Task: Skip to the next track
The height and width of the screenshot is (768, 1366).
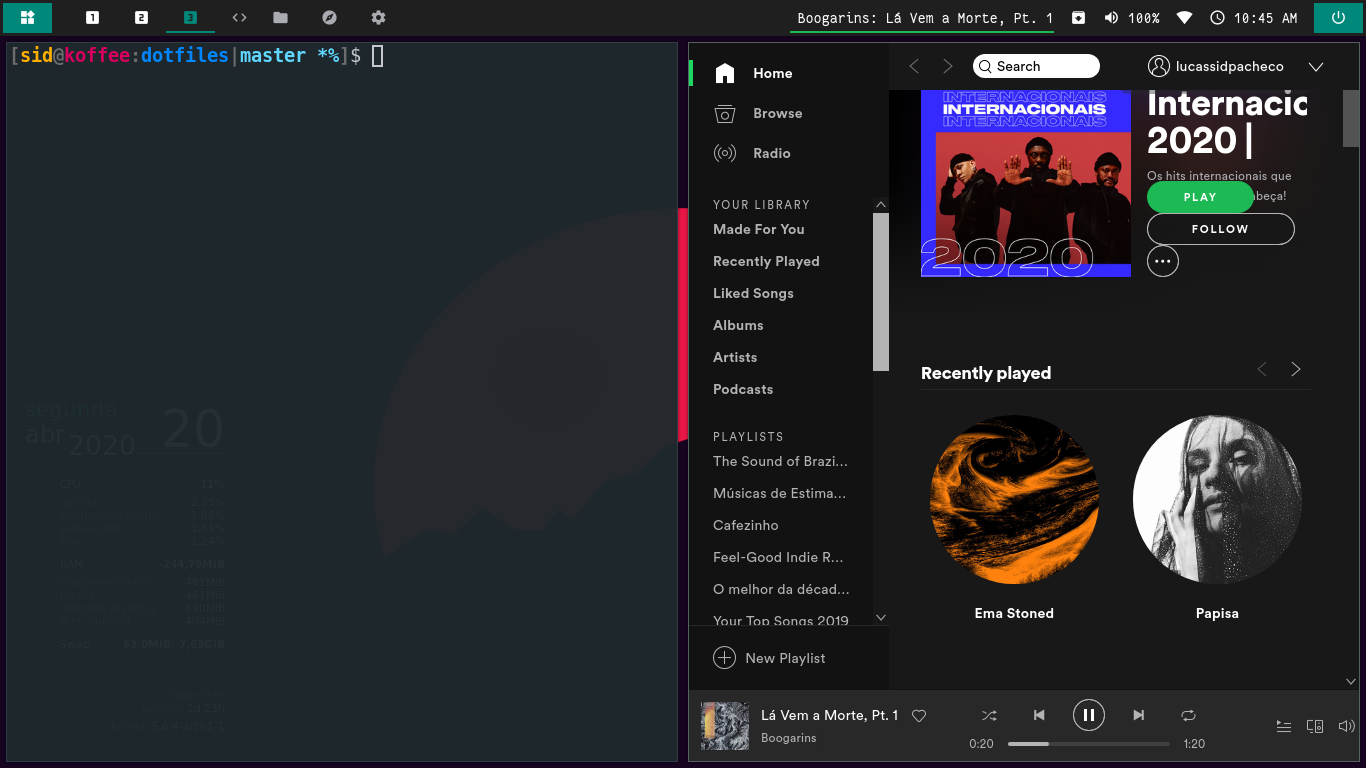Action: pyautogui.click(x=1138, y=715)
